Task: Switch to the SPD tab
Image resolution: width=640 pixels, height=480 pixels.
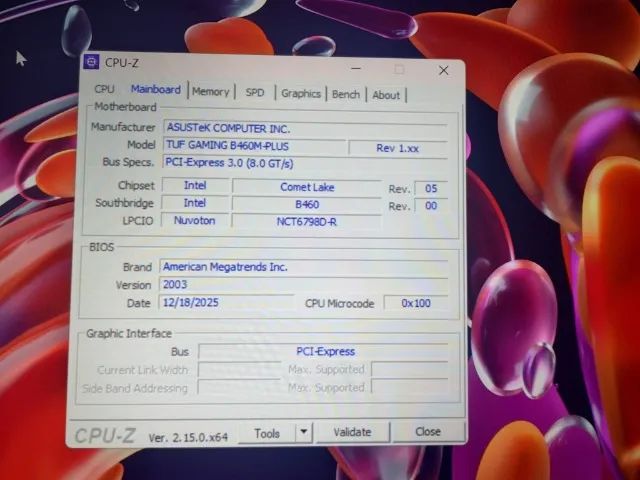Action: 255,93
